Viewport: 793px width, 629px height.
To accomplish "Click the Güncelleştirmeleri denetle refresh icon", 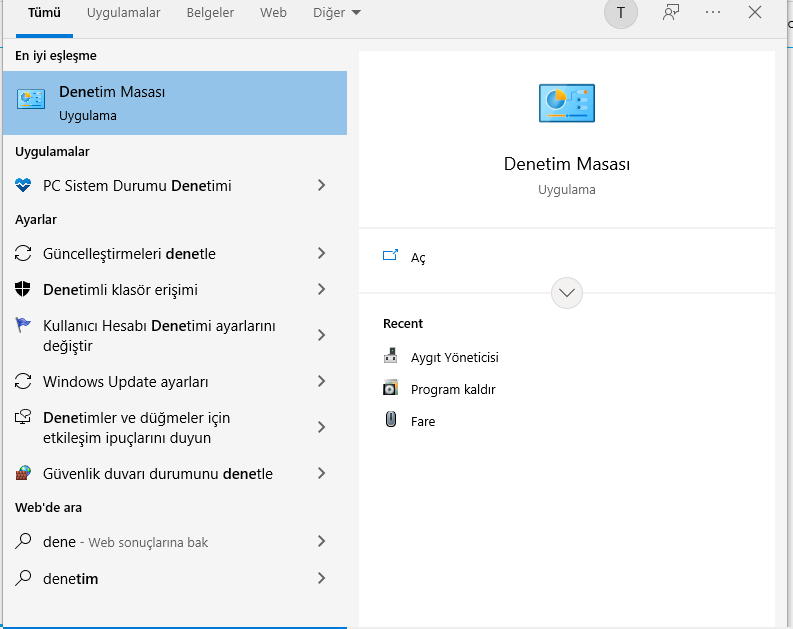I will [x=25, y=254].
